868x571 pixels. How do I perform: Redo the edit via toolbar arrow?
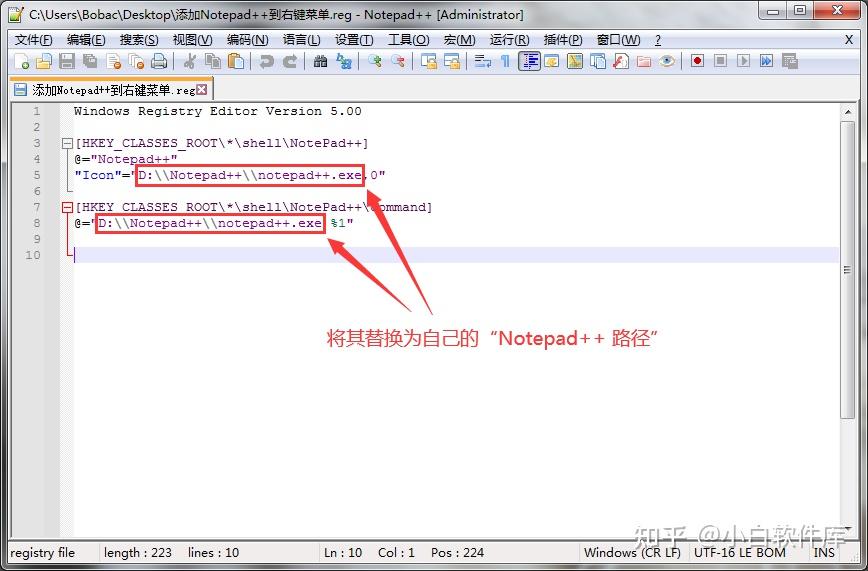pyautogui.click(x=290, y=61)
